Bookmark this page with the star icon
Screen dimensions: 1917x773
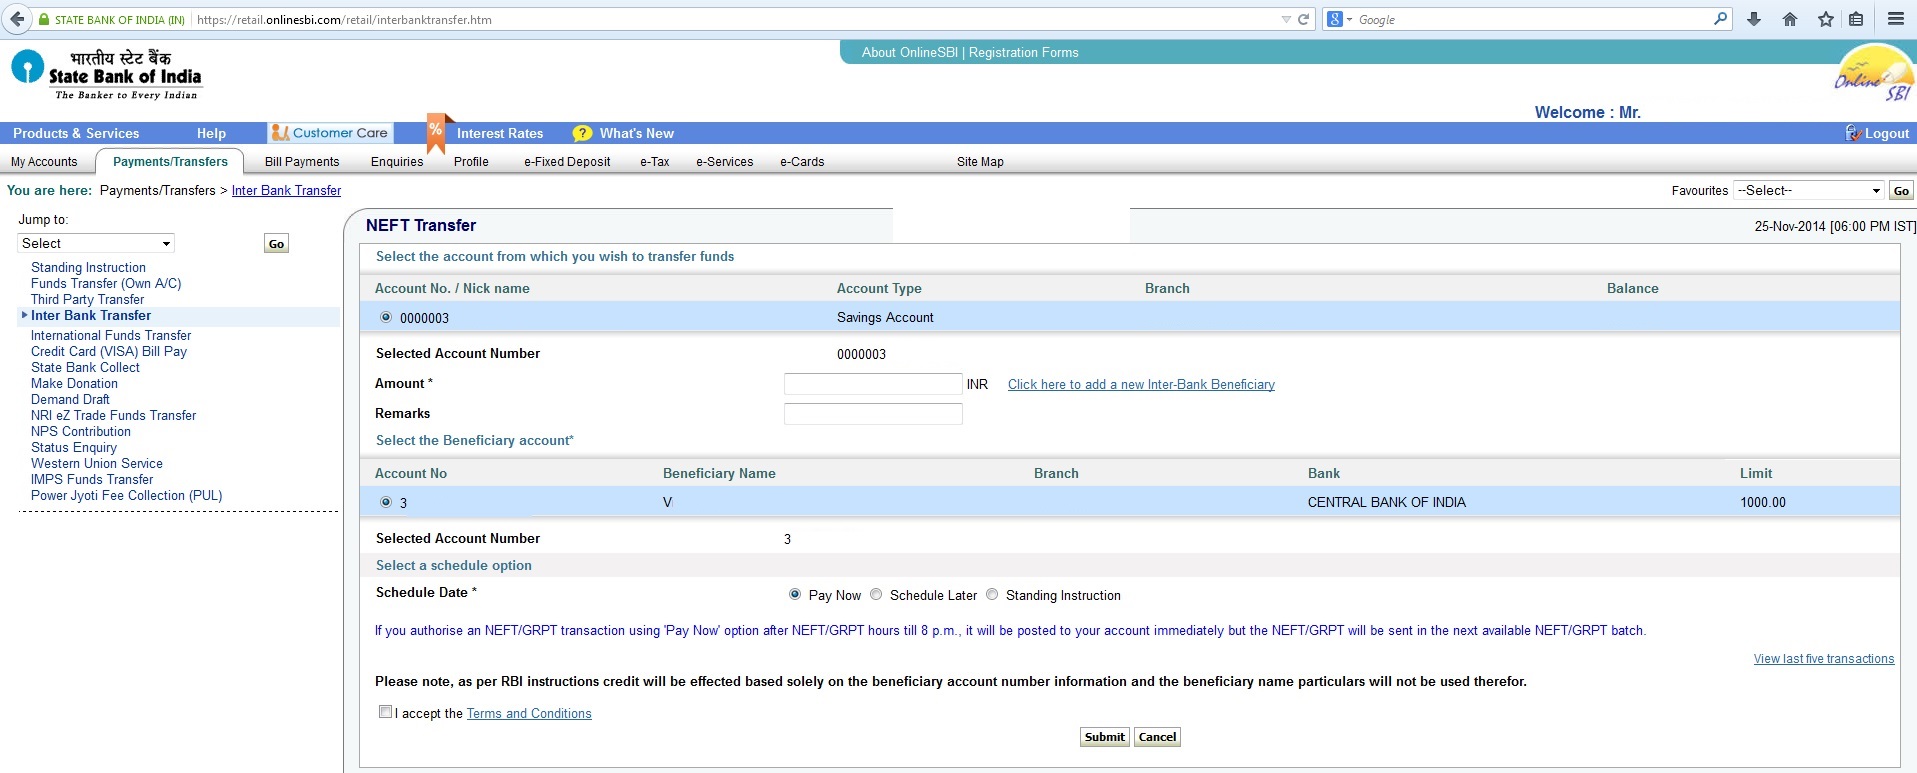pos(1826,19)
